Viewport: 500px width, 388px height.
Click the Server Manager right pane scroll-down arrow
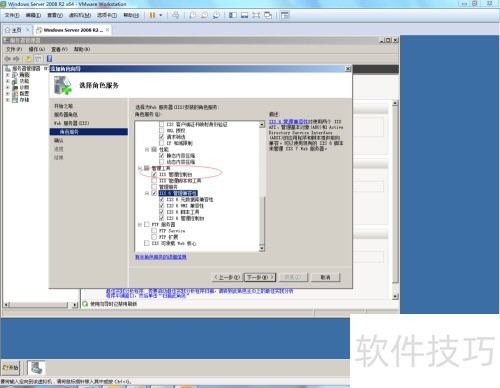(395, 296)
